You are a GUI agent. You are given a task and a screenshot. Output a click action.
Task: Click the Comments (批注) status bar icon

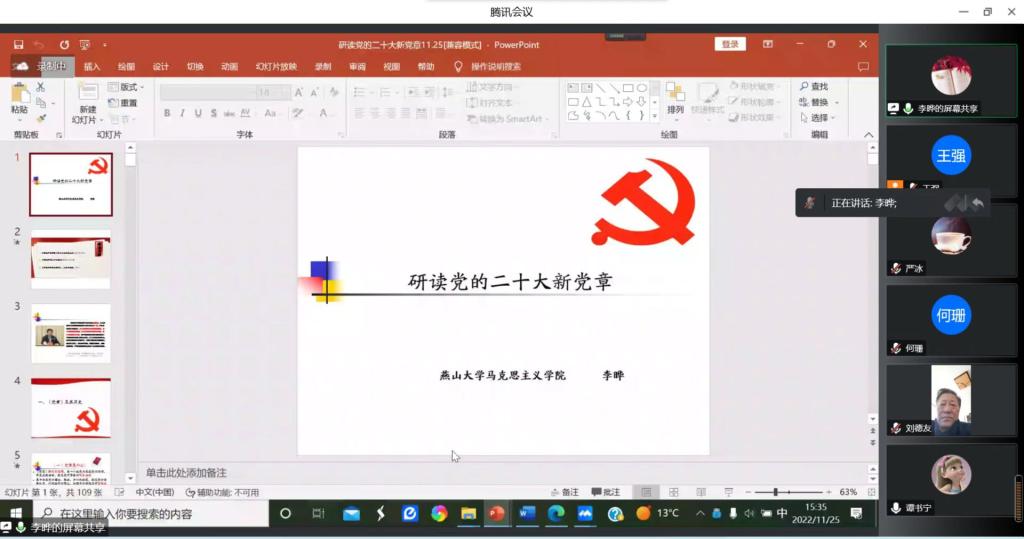coord(605,492)
